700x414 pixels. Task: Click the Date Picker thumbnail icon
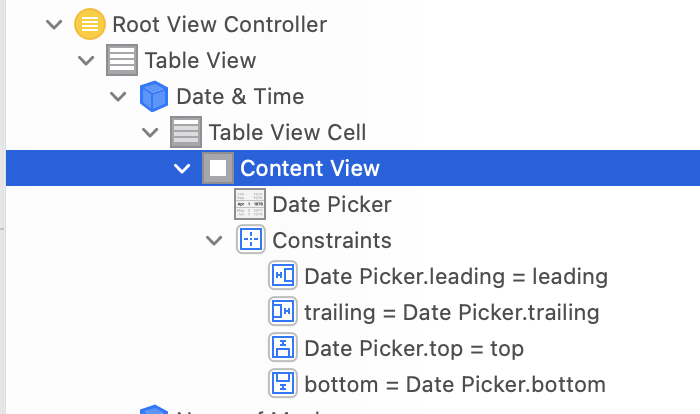pos(250,204)
